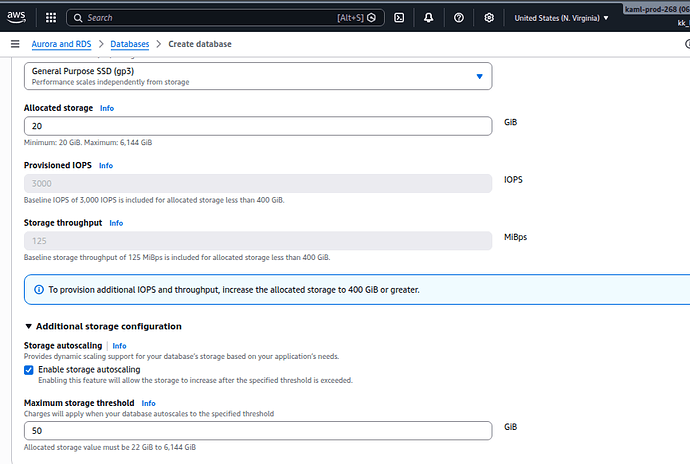
Task: Open the United States (N. Virginia) region selector
Action: point(561,17)
